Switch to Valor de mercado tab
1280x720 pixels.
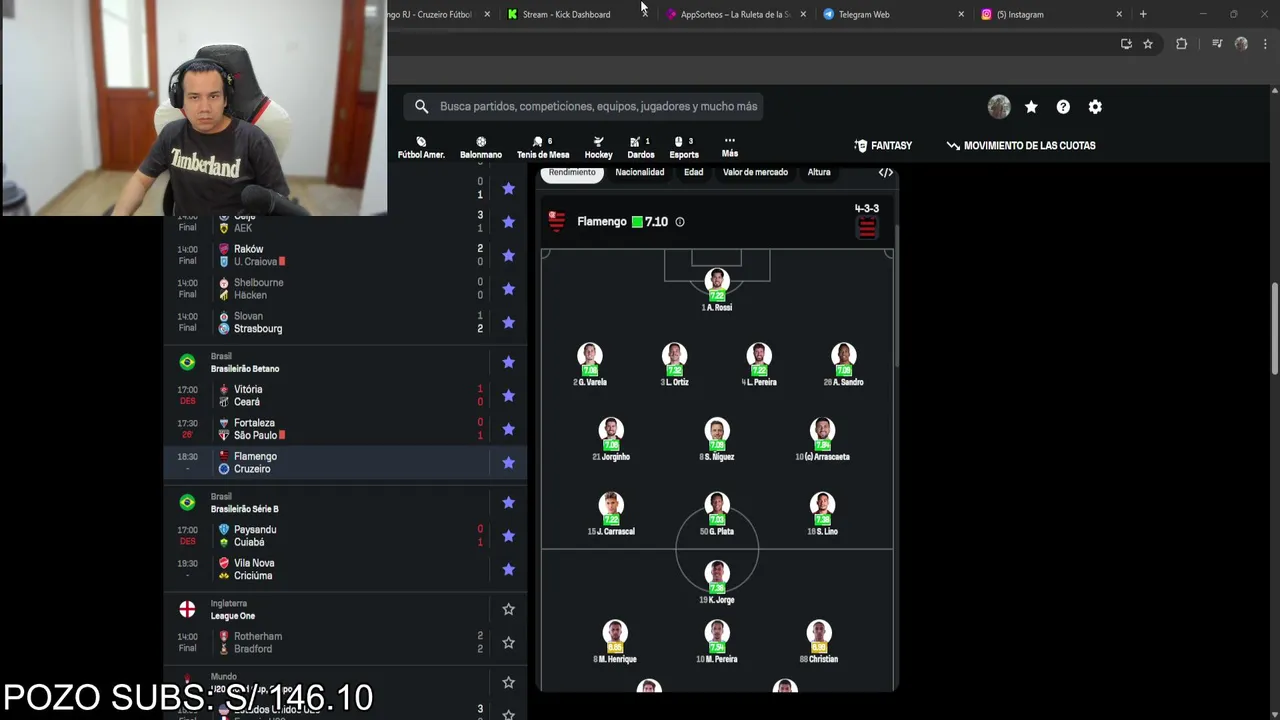[755, 172]
